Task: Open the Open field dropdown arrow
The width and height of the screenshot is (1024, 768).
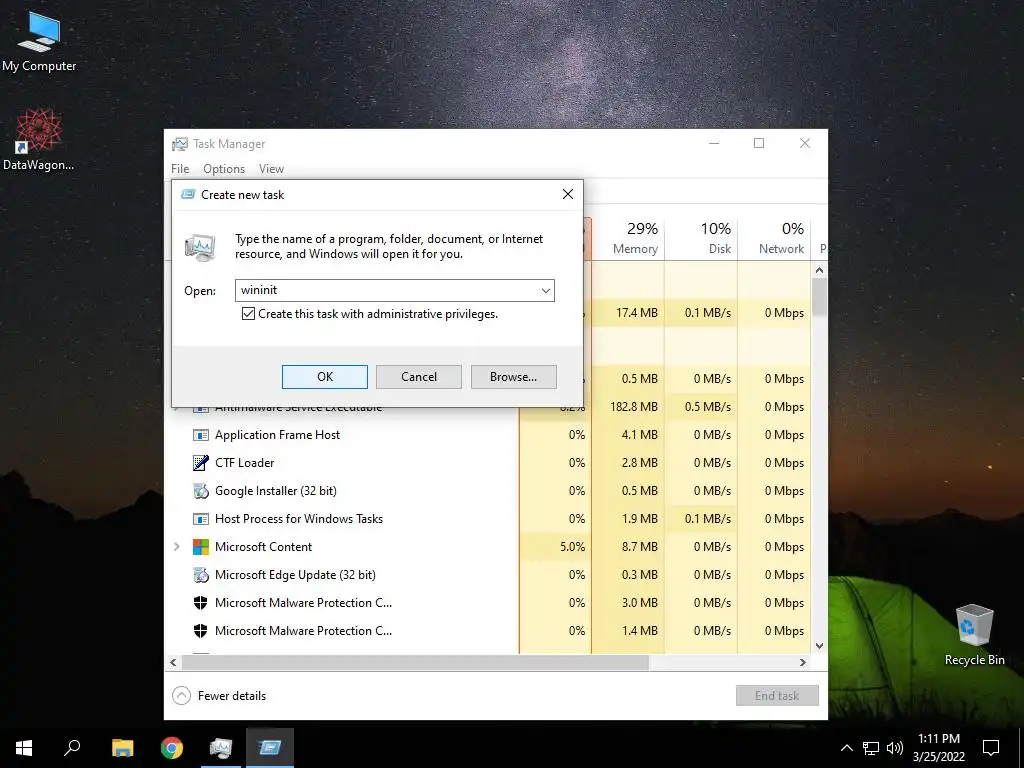Action: [545, 291]
